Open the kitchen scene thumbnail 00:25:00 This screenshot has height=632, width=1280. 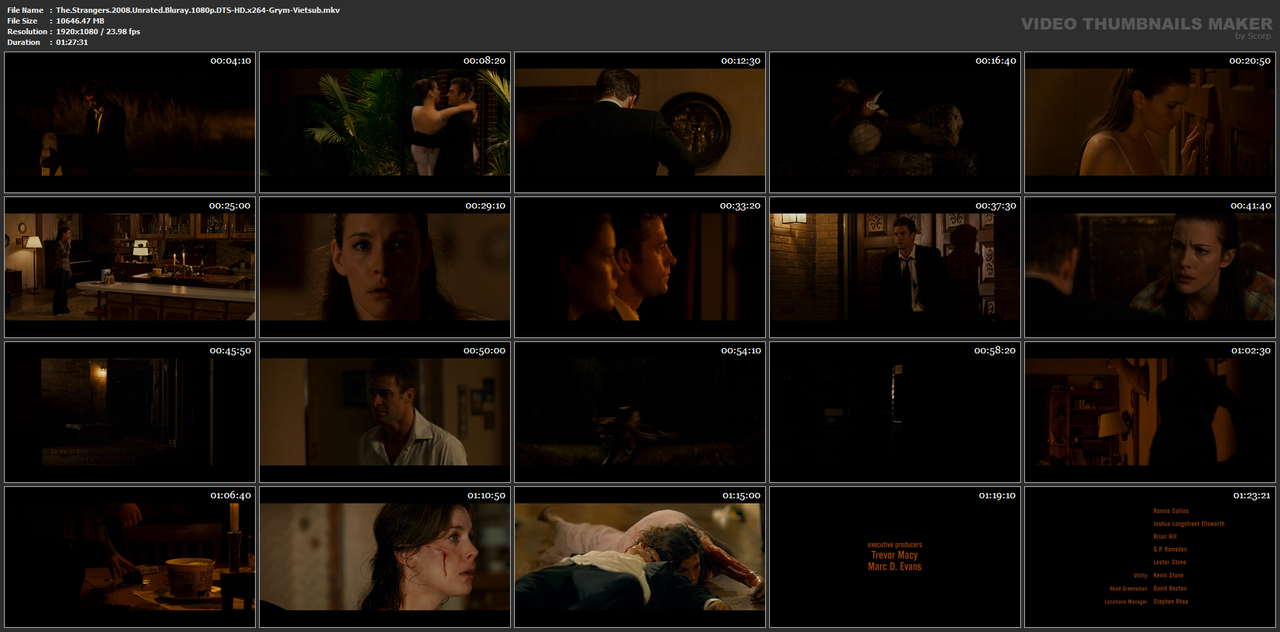click(x=130, y=267)
